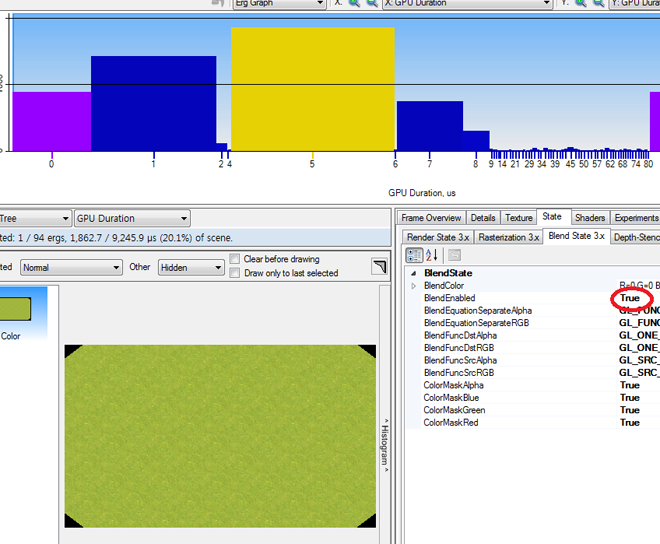
Task: Open the Experiments tab
Action: coord(635,218)
